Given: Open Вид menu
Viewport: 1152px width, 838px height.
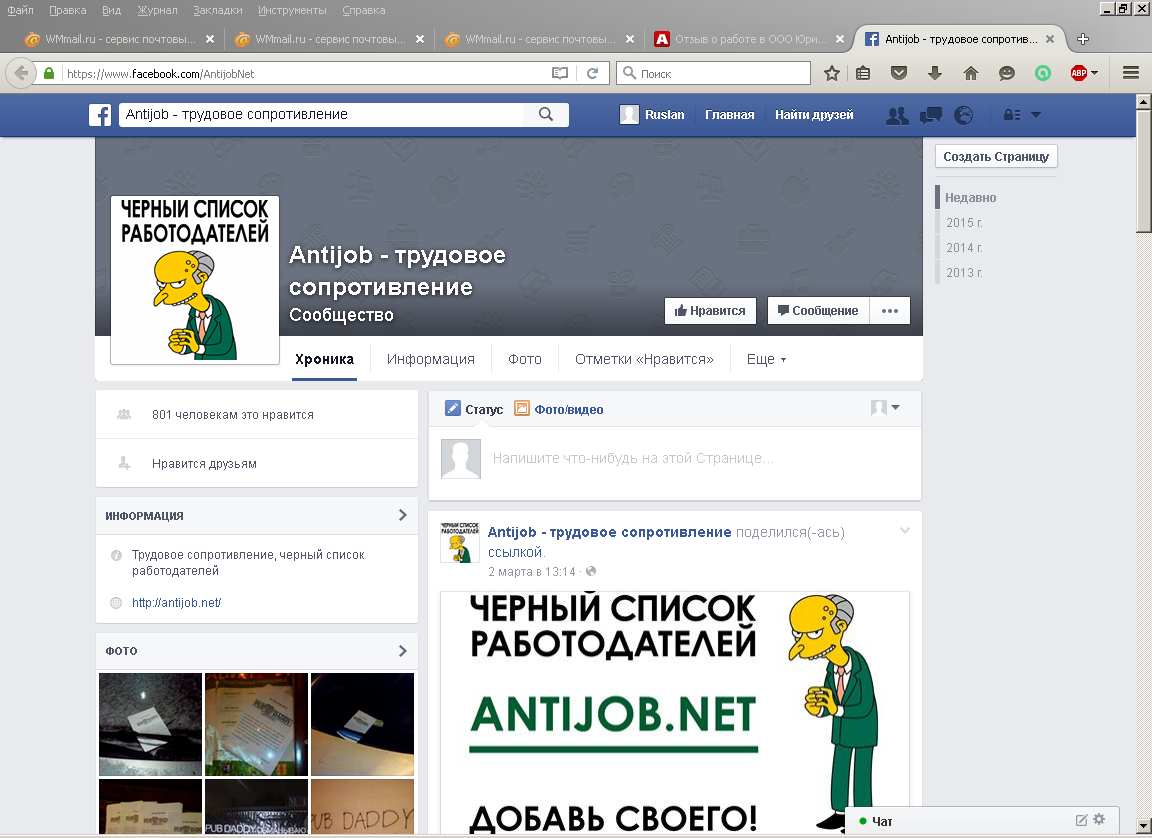Looking at the screenshot, I should 112,10.
